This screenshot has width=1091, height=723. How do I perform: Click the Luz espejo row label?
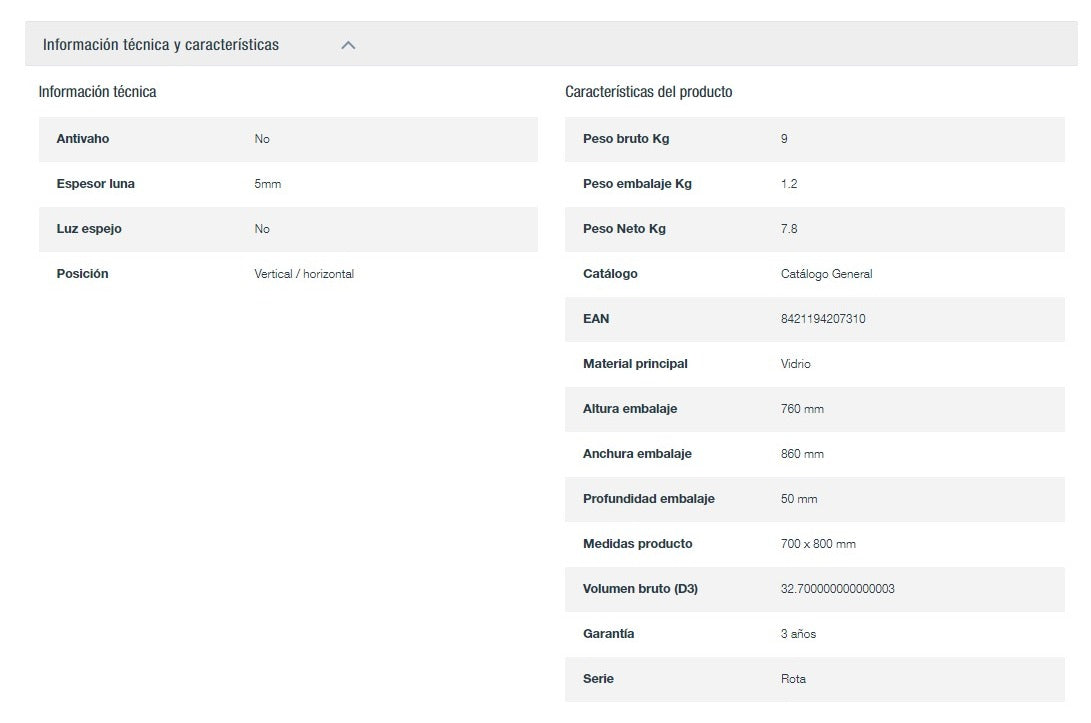(89, 229)
